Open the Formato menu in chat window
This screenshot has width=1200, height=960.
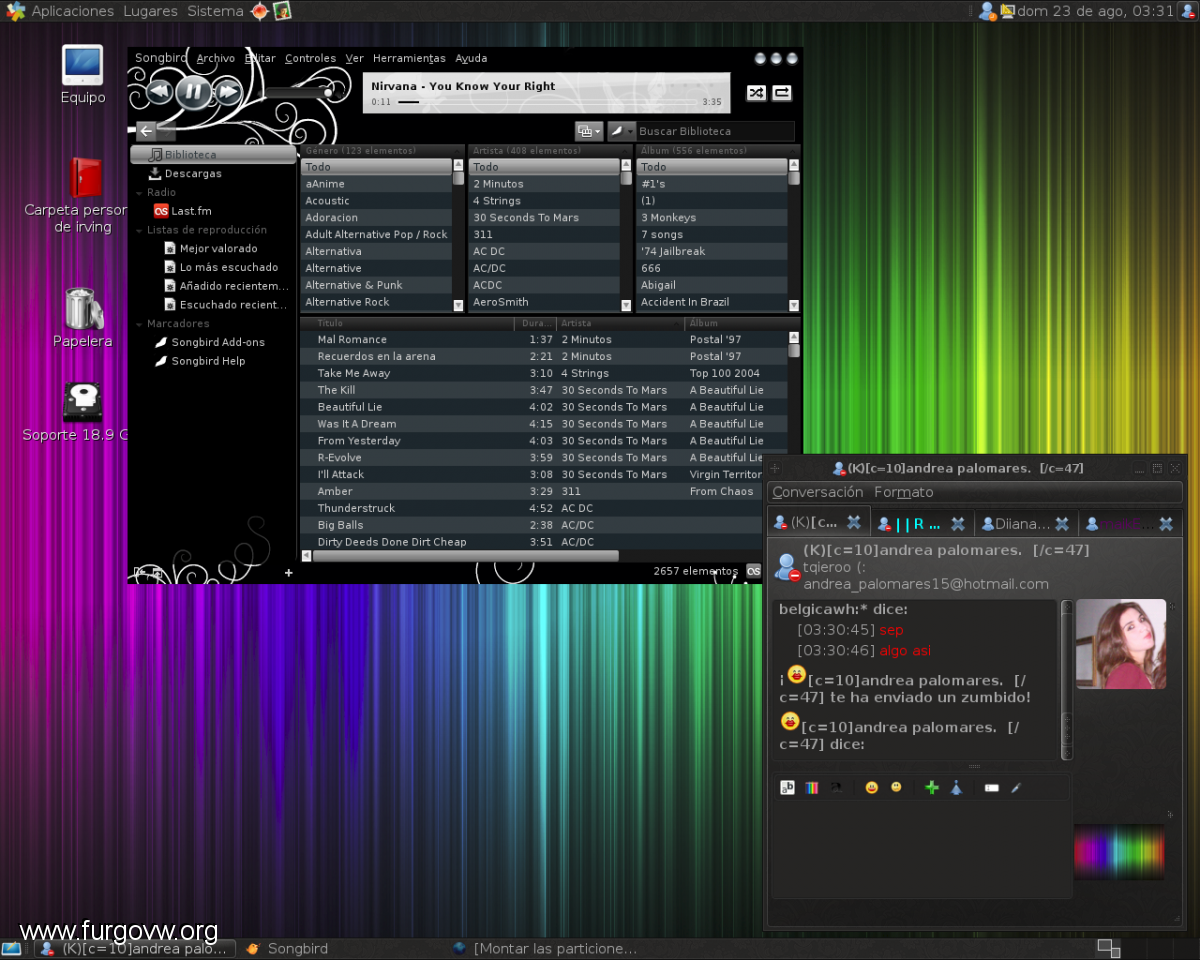point(904,492)
